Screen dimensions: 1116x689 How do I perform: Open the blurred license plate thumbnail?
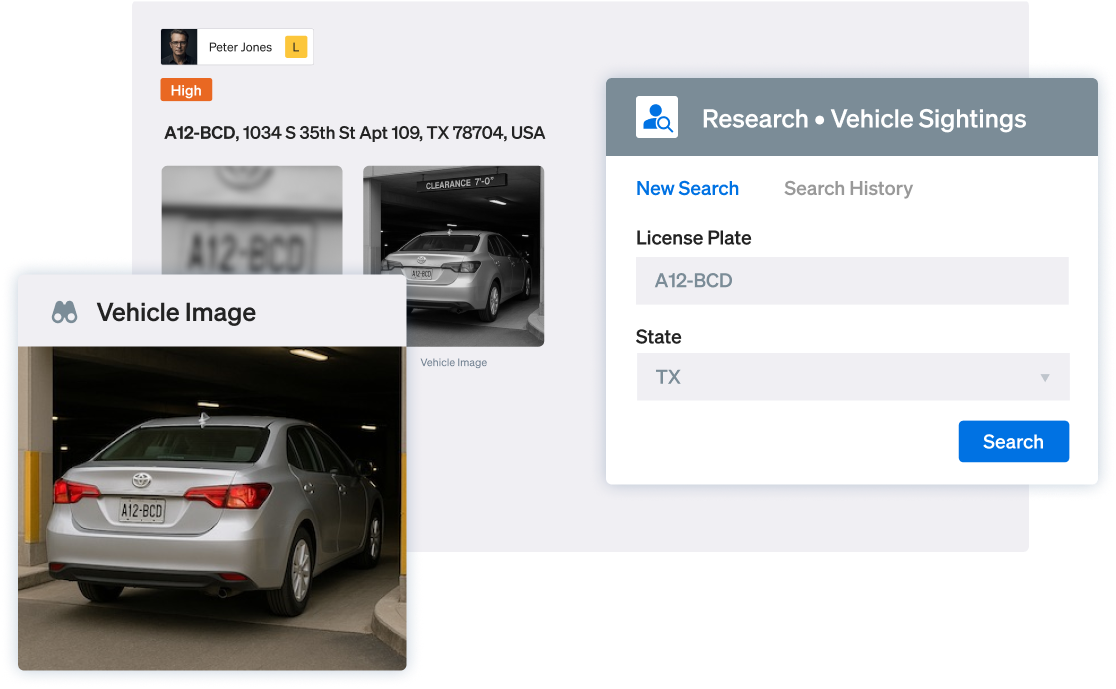pos(252,220)
